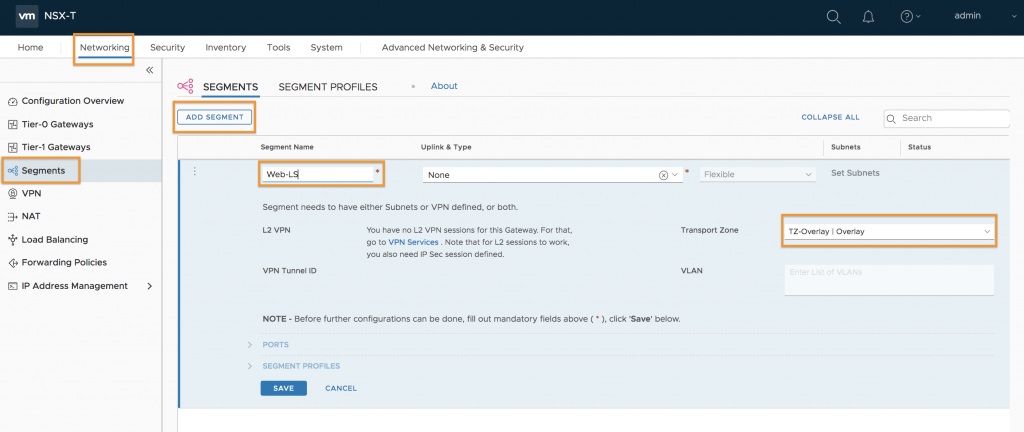Click the CANCEL button
This screenshot has width=1024, height=432.
[341, 388]
